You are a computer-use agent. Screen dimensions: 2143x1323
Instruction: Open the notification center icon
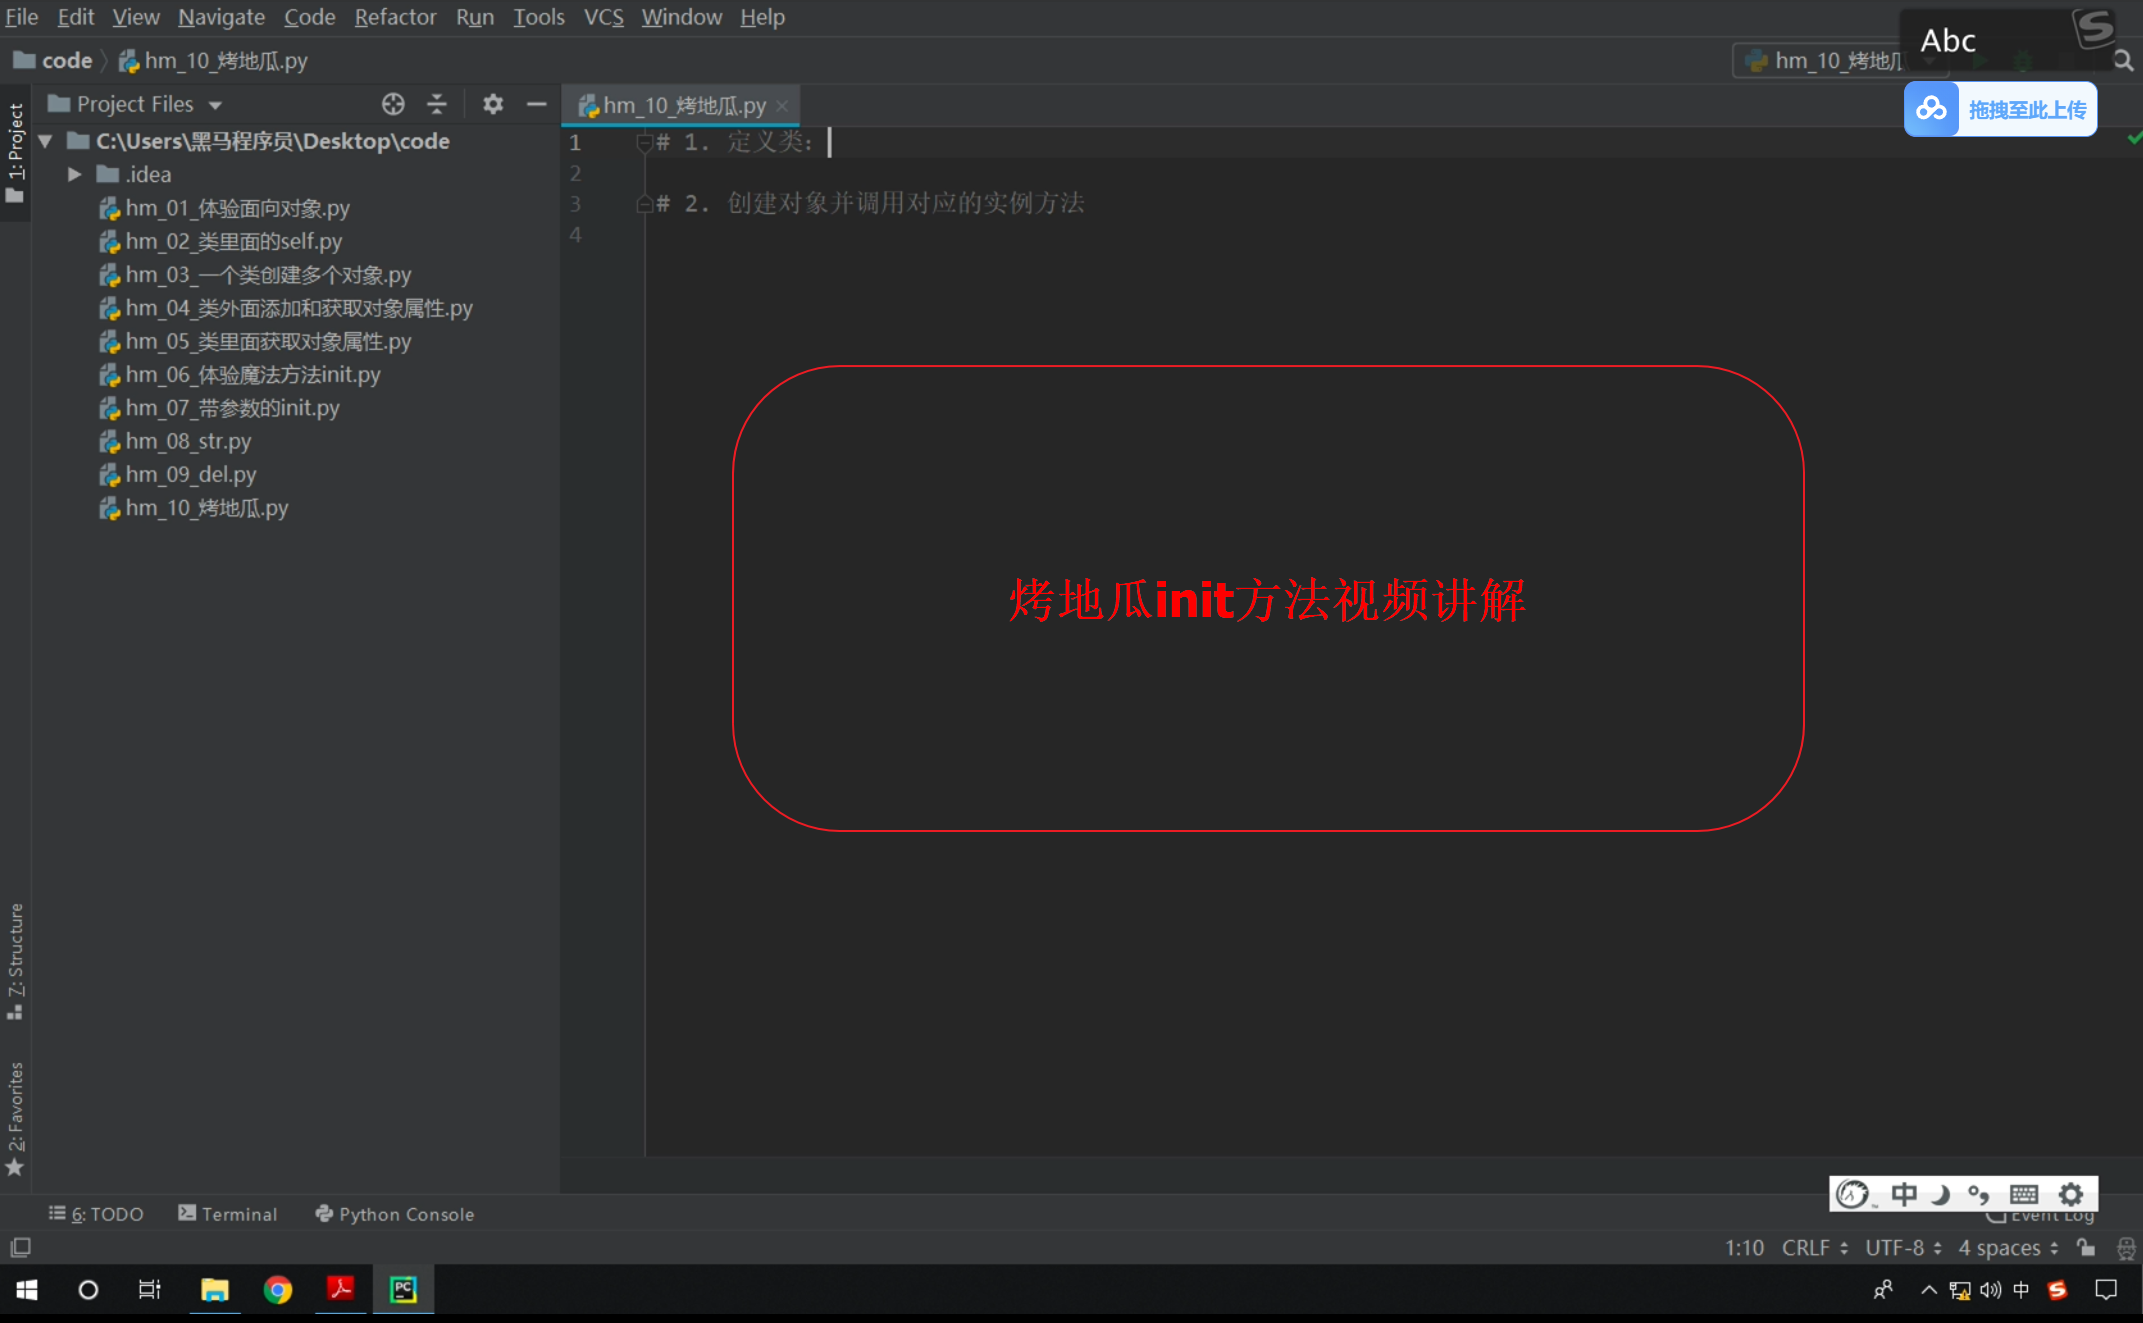[2106, 1290]
